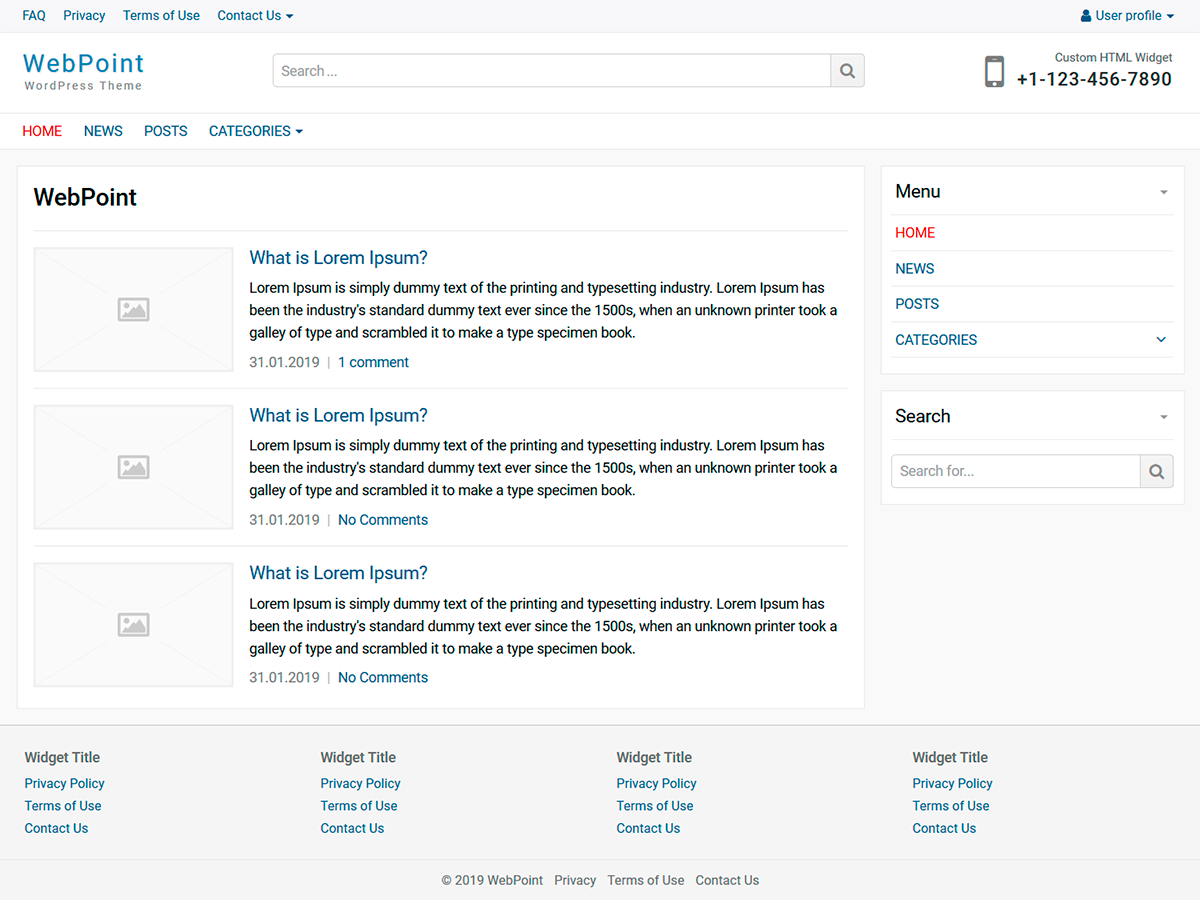1200x900 pixels.
Task: Click the magnifier icon in the sidebar Search widget
Action: click(1156, 470)
